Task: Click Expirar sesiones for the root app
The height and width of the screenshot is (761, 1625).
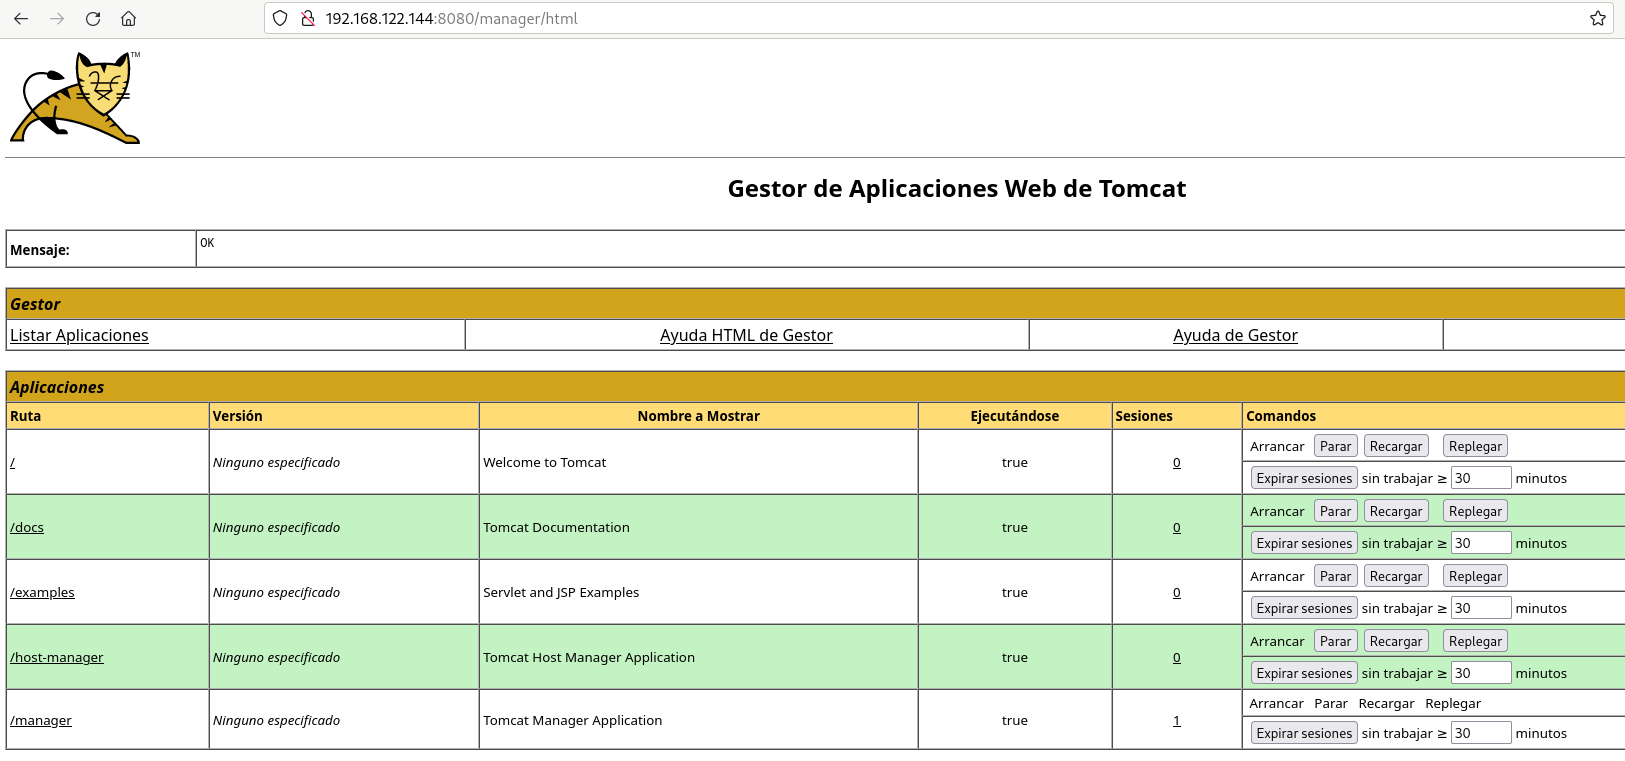Action: (x=1304, y=478)
